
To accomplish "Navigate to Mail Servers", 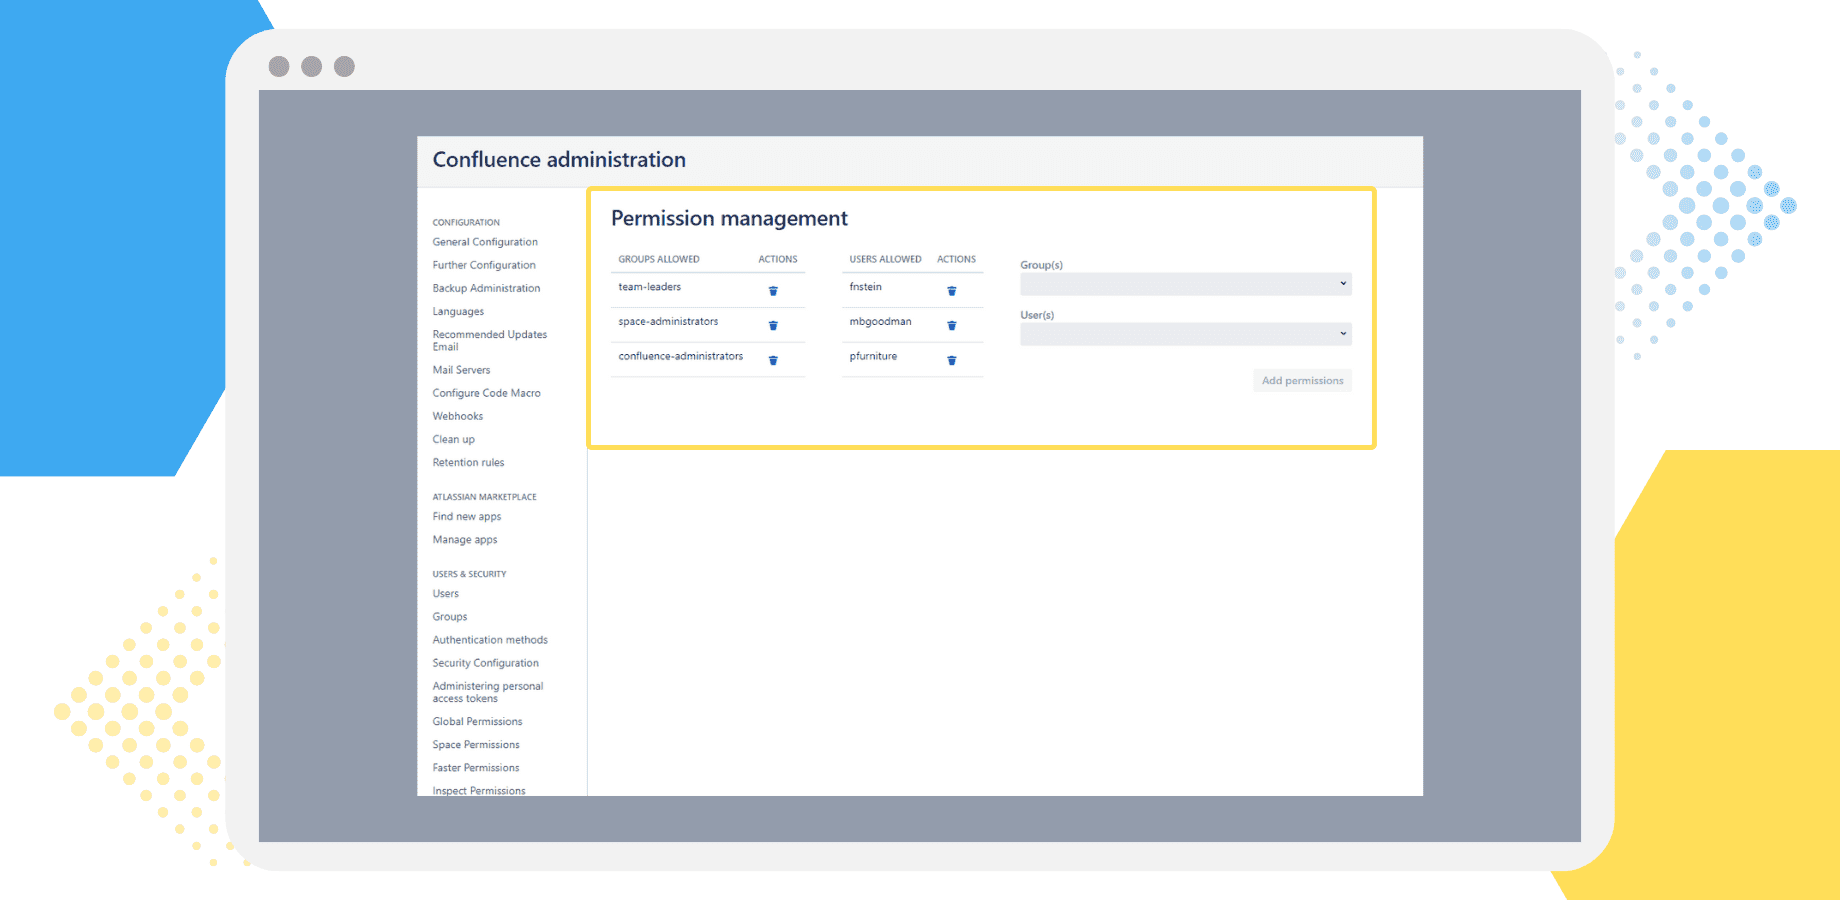I will [461, 370].
